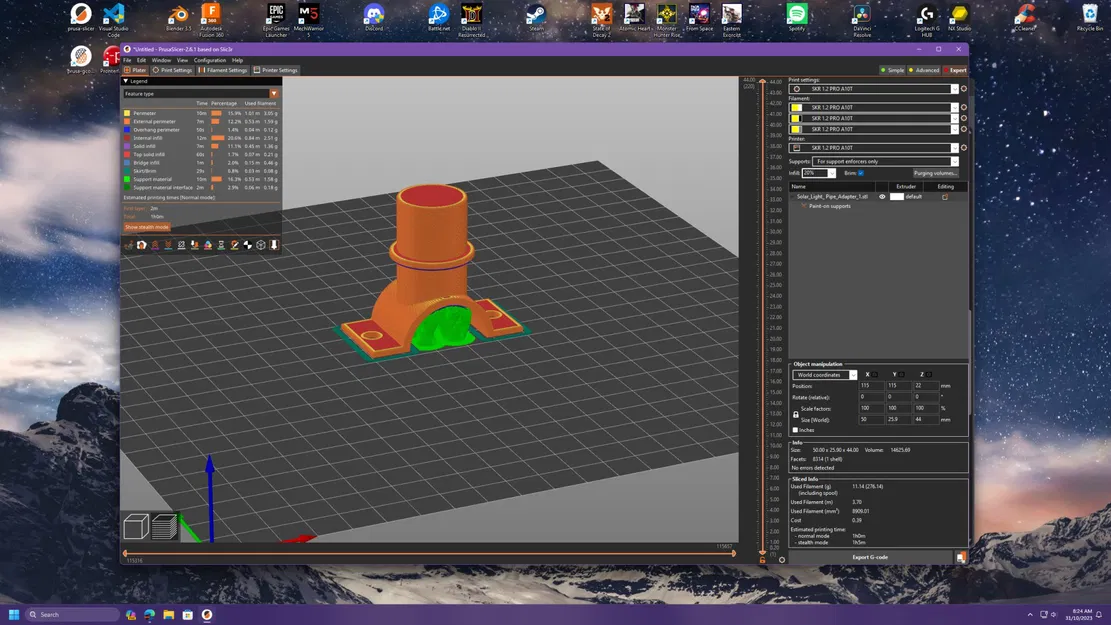Switch to the Filament Settings tab
The width and height of the screenshot is (1111, 625).
[x=224, y=70]
